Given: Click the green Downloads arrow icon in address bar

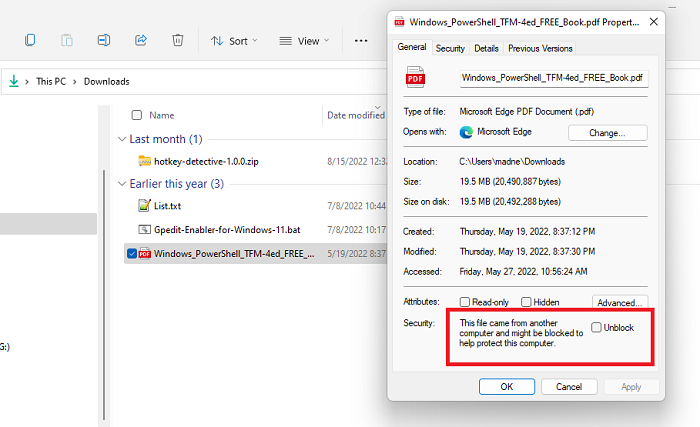Looking at the screenshot, I should pyautogui.click(x=14, y=81).
